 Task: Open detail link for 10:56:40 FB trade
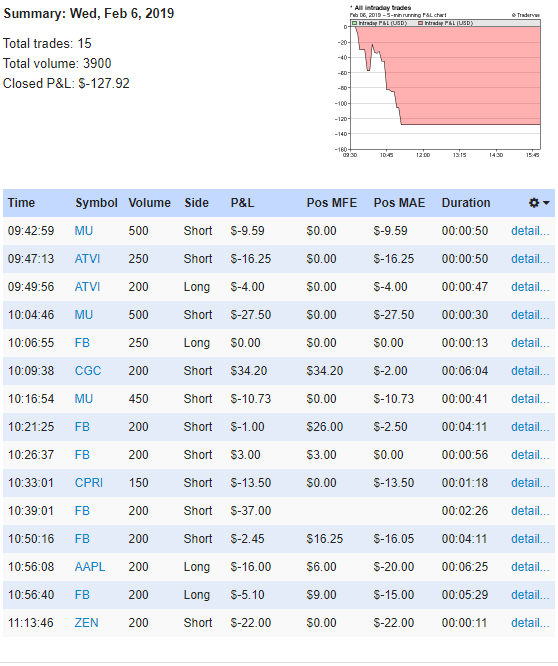[530, 595]
